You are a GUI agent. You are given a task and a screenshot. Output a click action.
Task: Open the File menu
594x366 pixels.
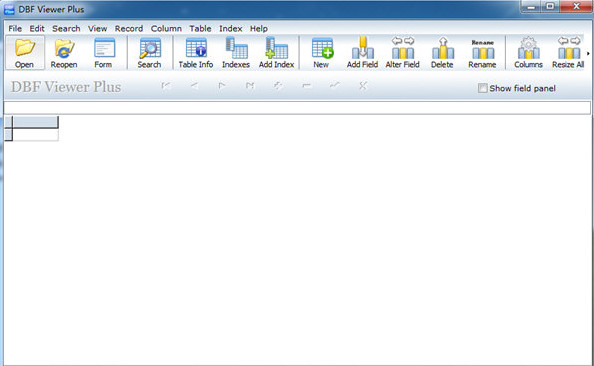[x=15, y=28]
